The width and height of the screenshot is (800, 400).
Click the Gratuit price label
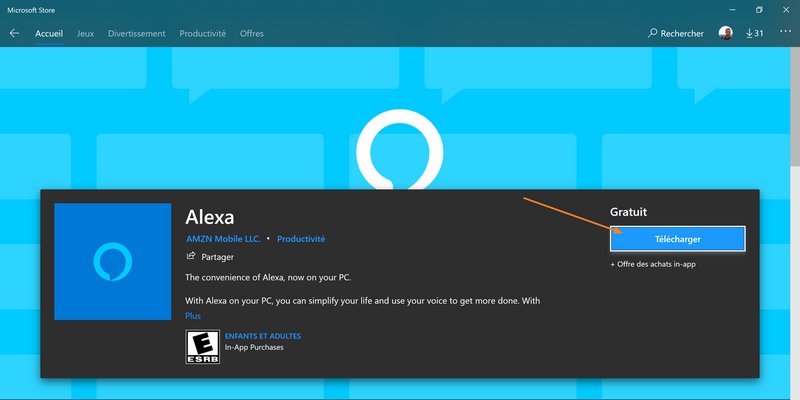pos(629,212)
